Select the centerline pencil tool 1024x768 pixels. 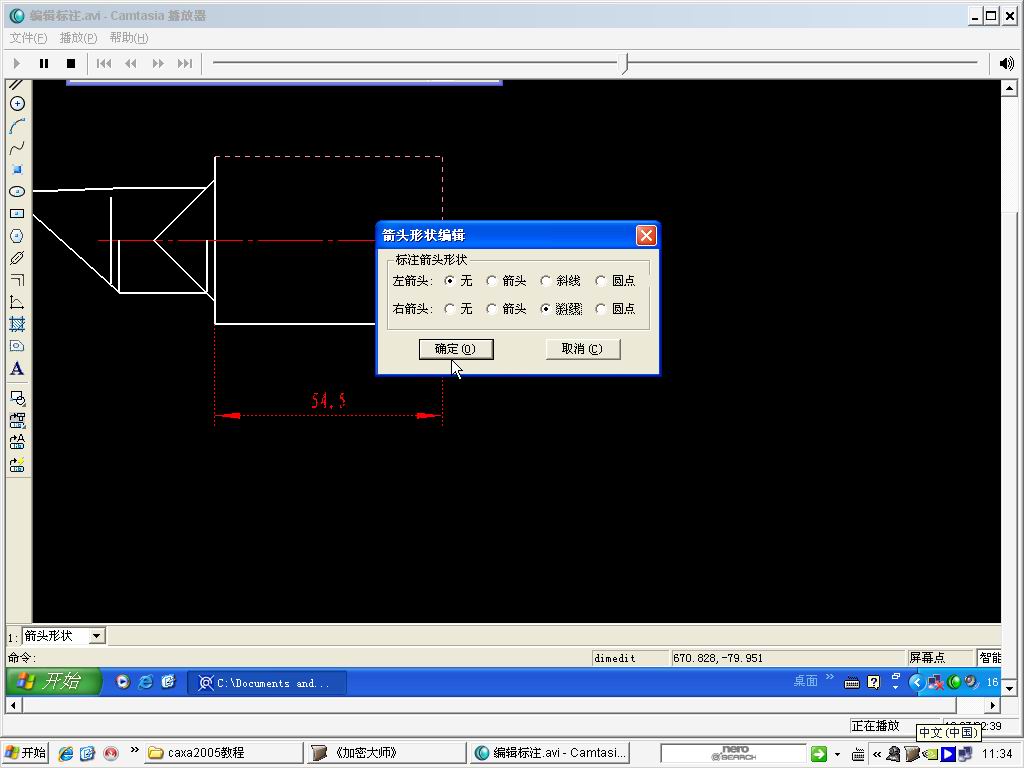18,258
